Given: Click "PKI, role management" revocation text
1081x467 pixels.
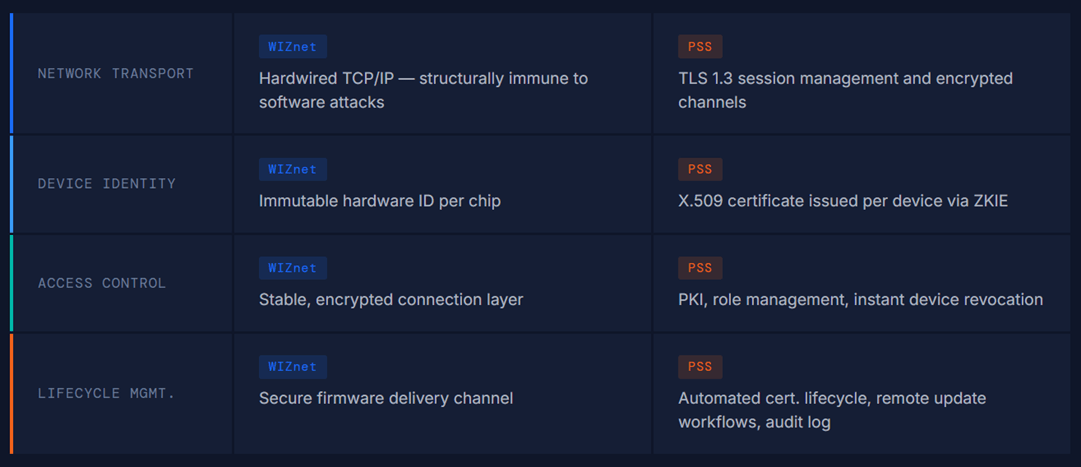Looking at the screenshot, I should pos(860,300).
